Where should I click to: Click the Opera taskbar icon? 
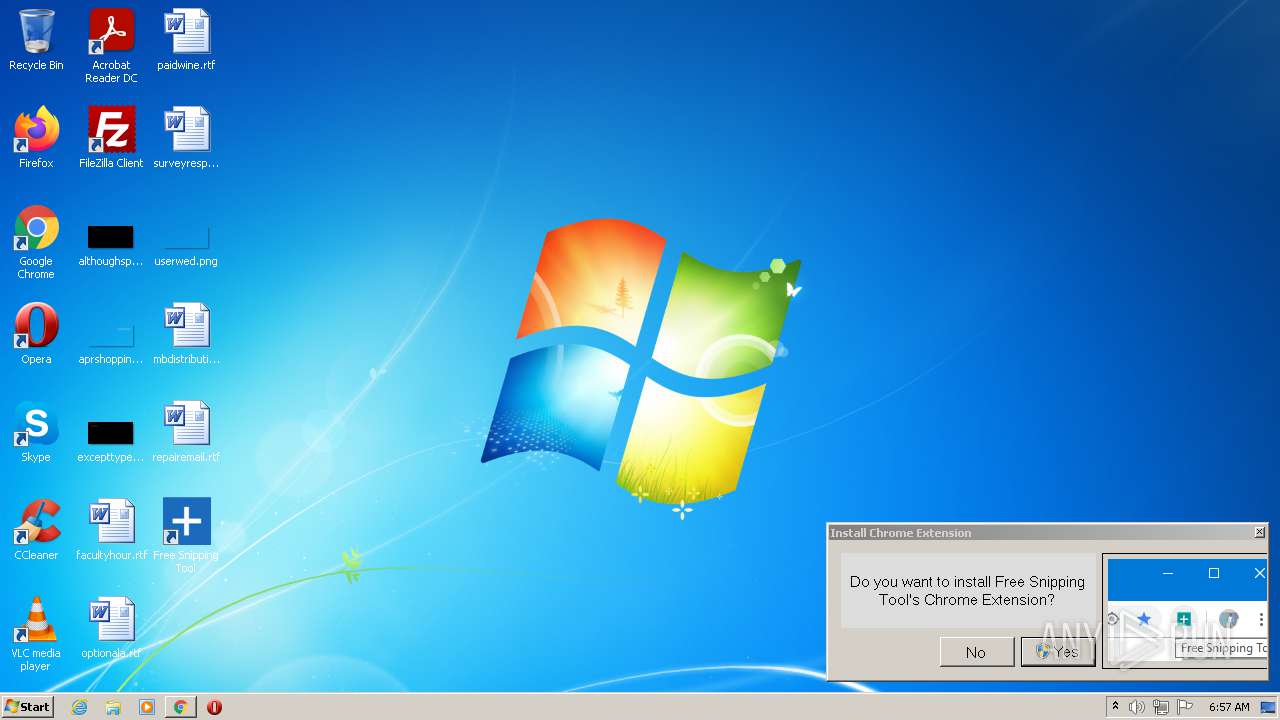click(x=214, y=707)
